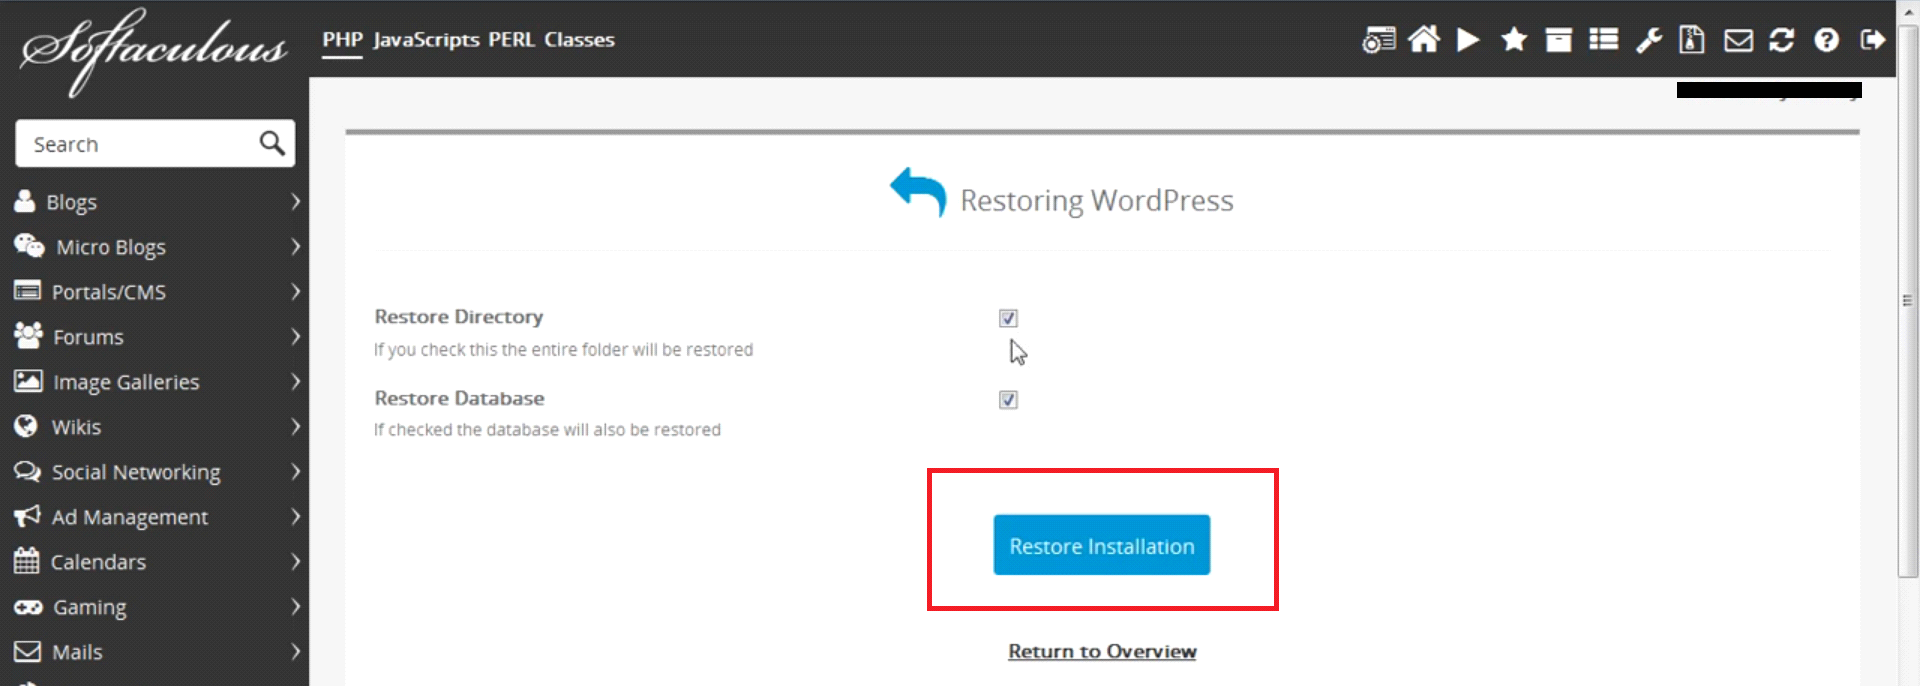Image resolution: width=1920 pixels, height=686 pixels.
Task: Click the Blogs person icon
Action: [25, 201]
